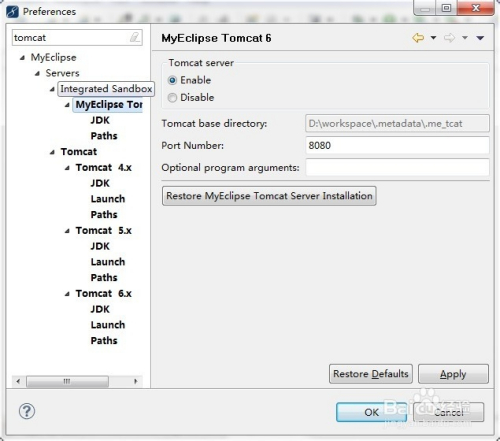Open the forward history dropdown arrow

(x=465, y=38)
